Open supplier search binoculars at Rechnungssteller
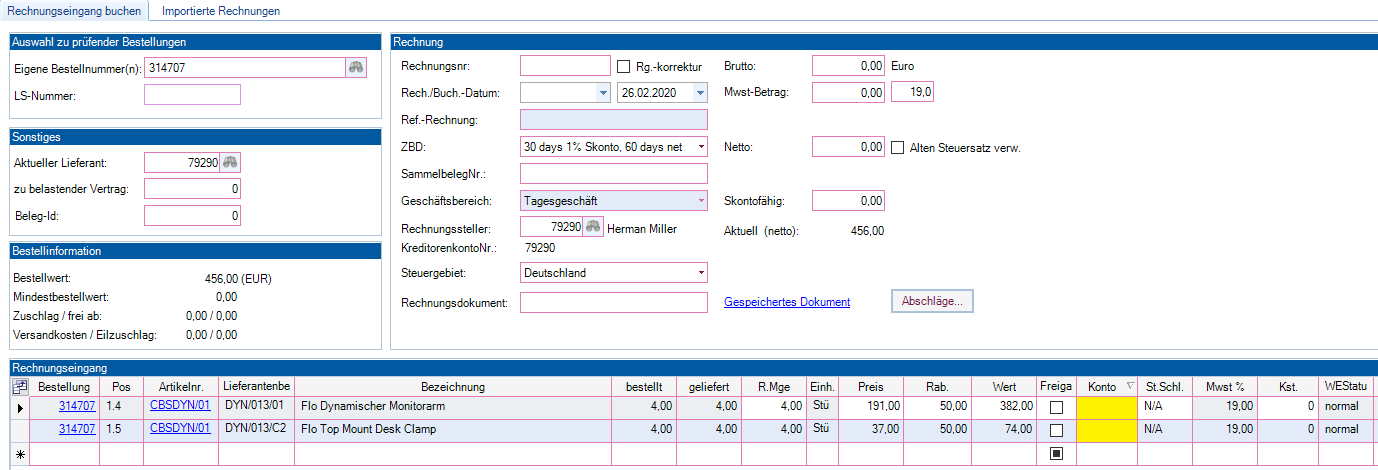 point(593,228)
